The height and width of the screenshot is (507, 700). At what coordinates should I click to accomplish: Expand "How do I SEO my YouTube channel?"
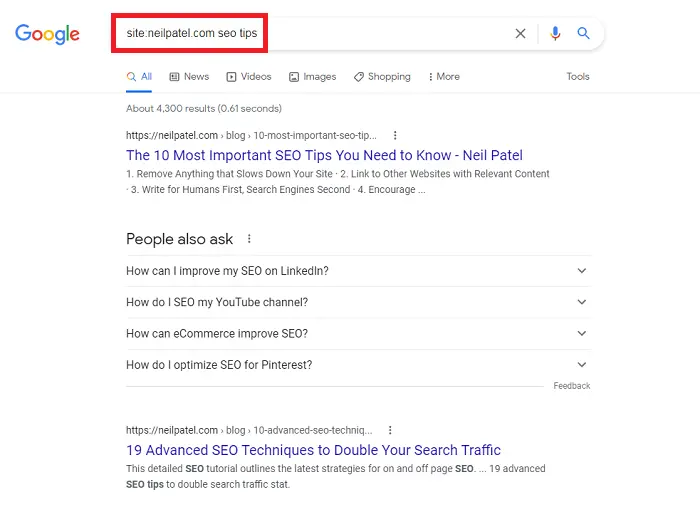[x=582, y=302]
